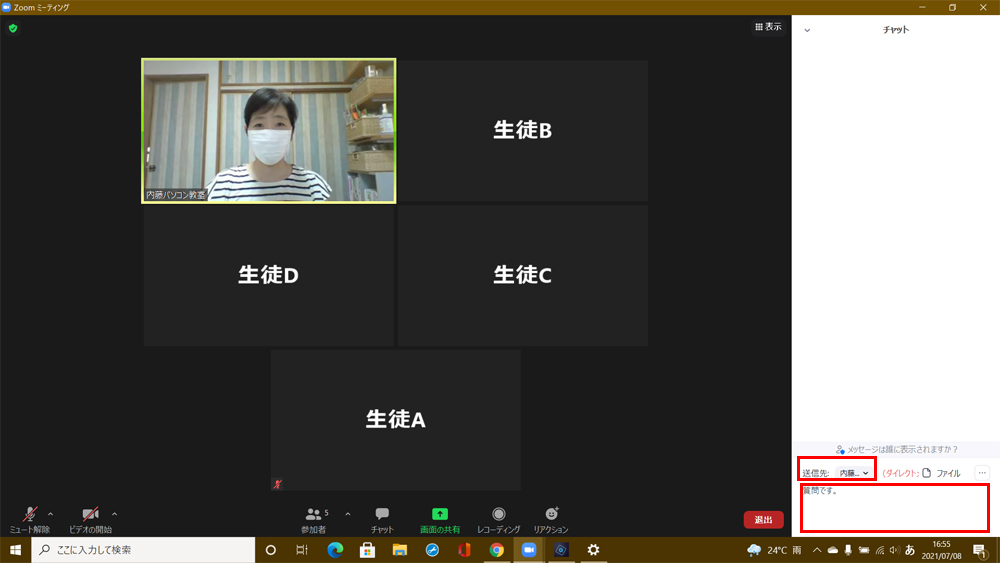Show hidden system tray icons
Viewport: 1000px width, 563px height.
click(x=817, y=550)
